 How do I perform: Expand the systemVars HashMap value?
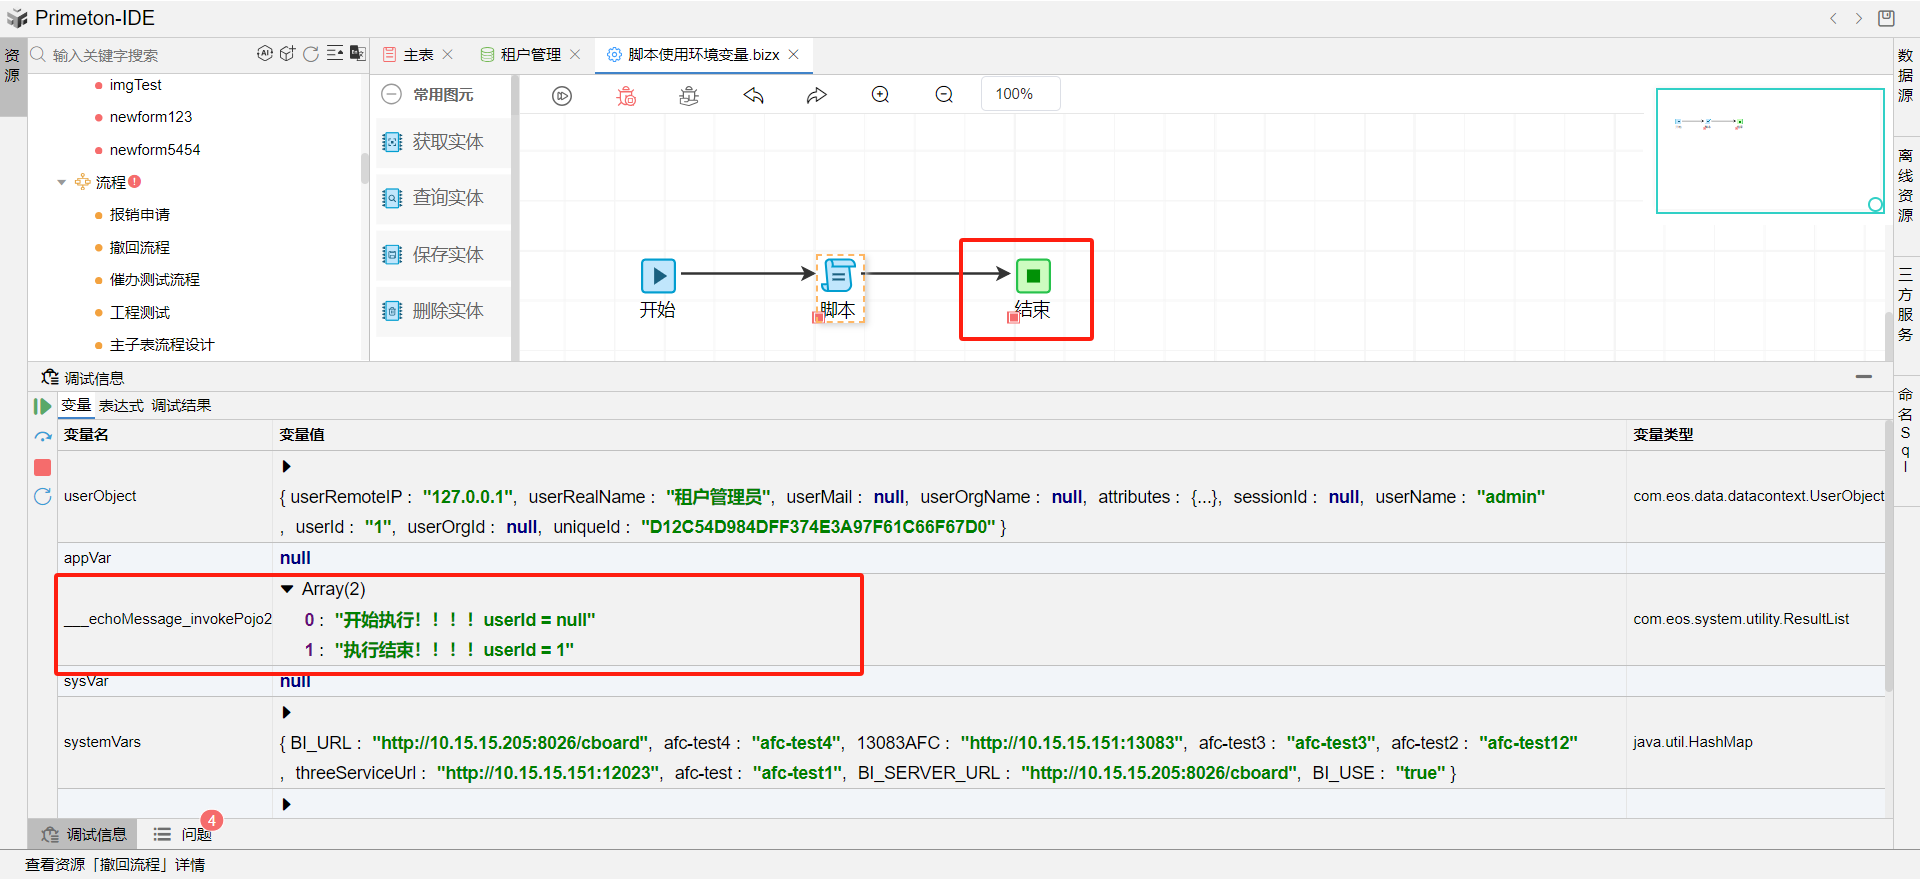tap(287, 712)
